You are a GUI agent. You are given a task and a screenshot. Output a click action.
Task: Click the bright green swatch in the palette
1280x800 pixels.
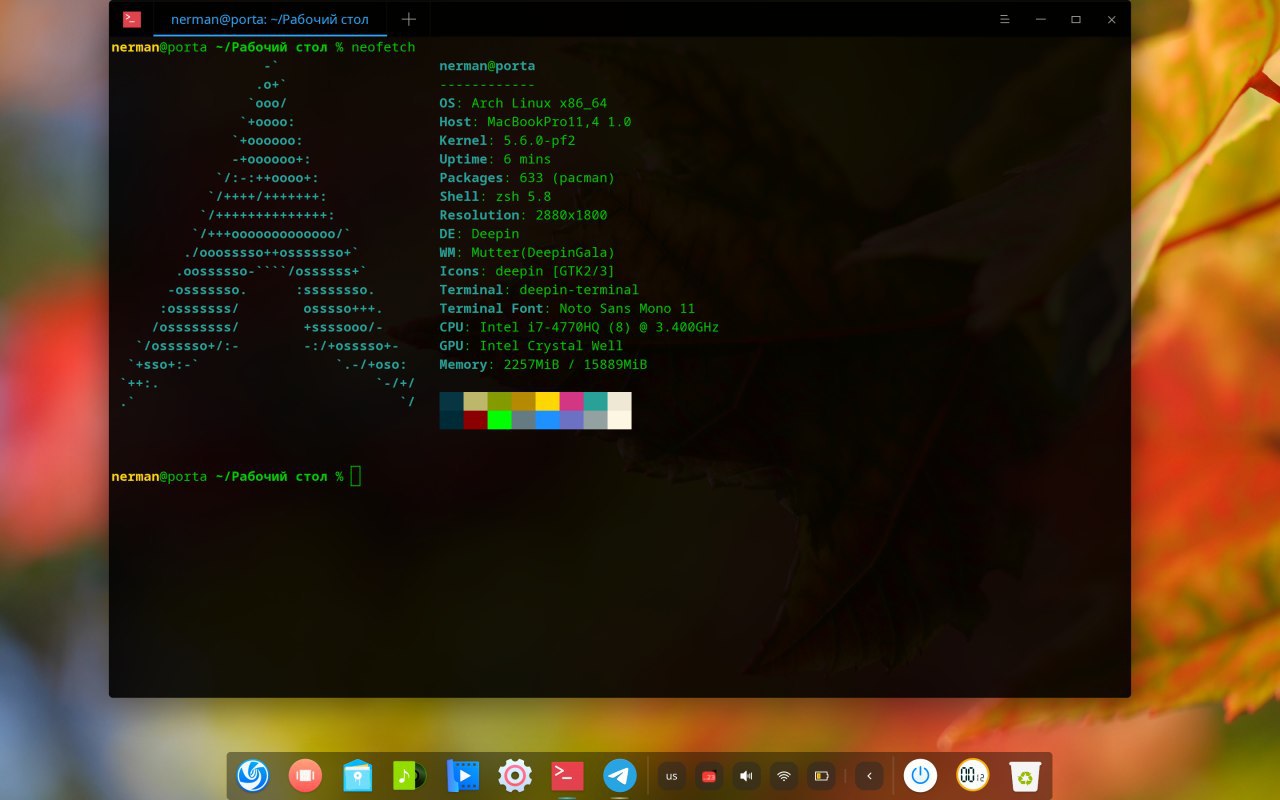[499, 420]
